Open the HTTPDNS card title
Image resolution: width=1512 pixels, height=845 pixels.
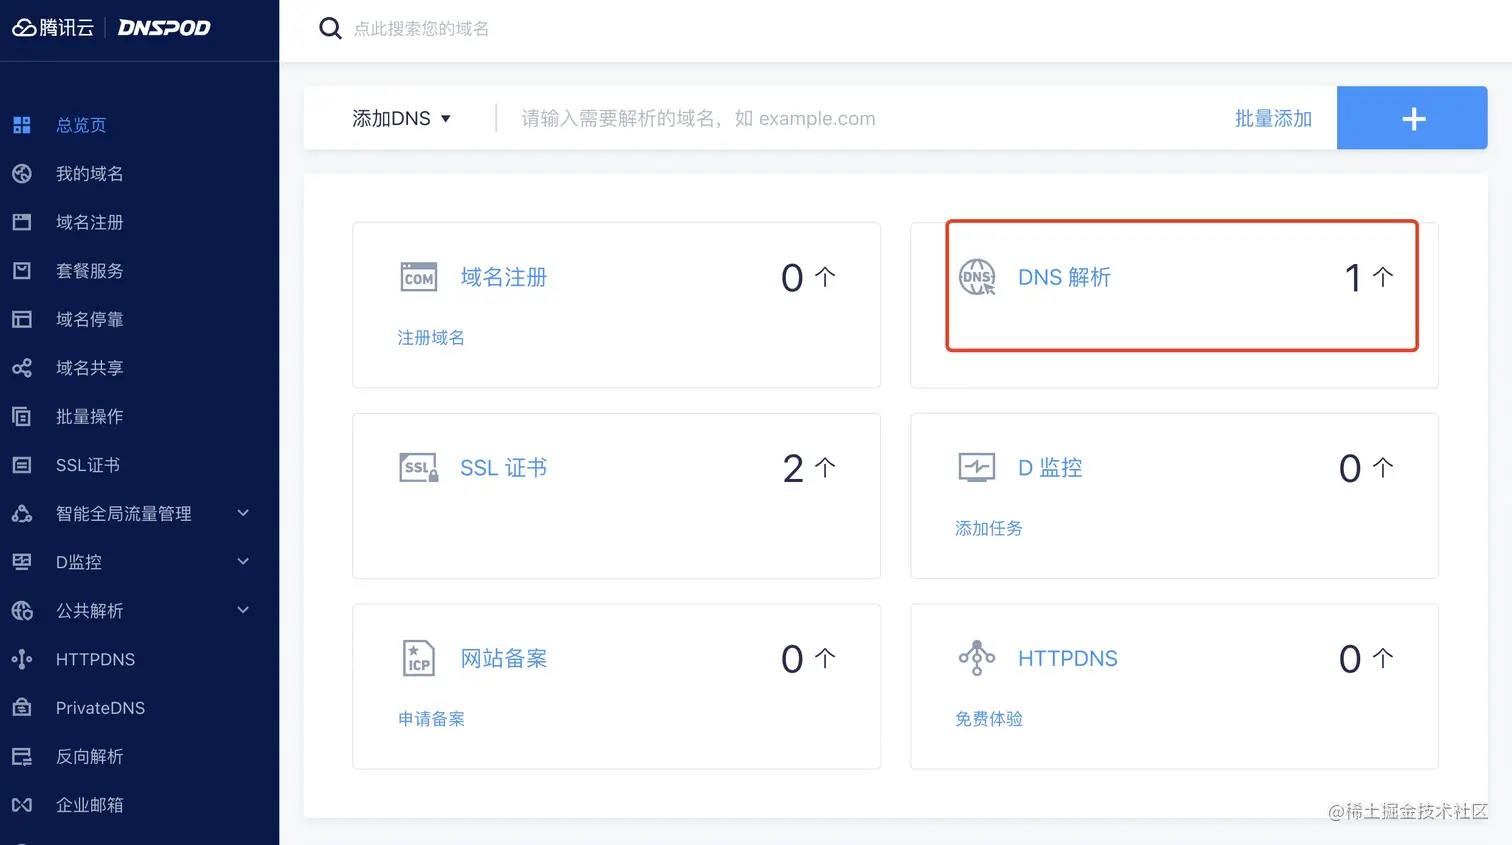point(1068,658)
